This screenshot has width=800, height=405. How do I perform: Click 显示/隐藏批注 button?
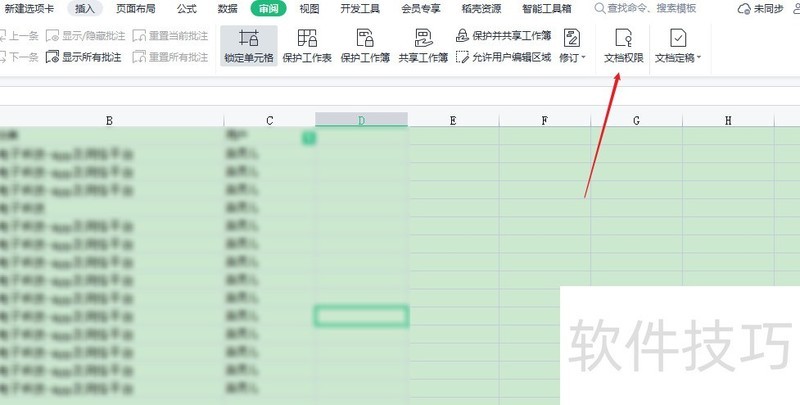point(85,36)
